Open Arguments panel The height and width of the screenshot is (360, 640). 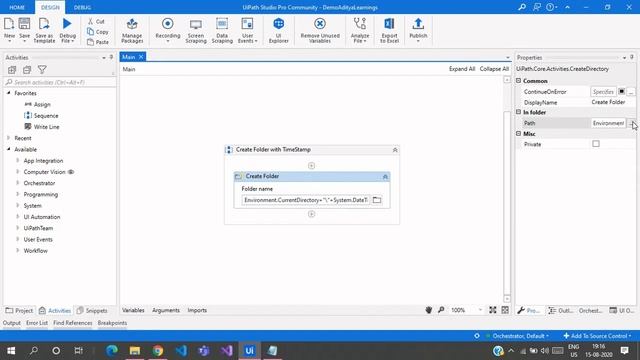tap(166, 310)
